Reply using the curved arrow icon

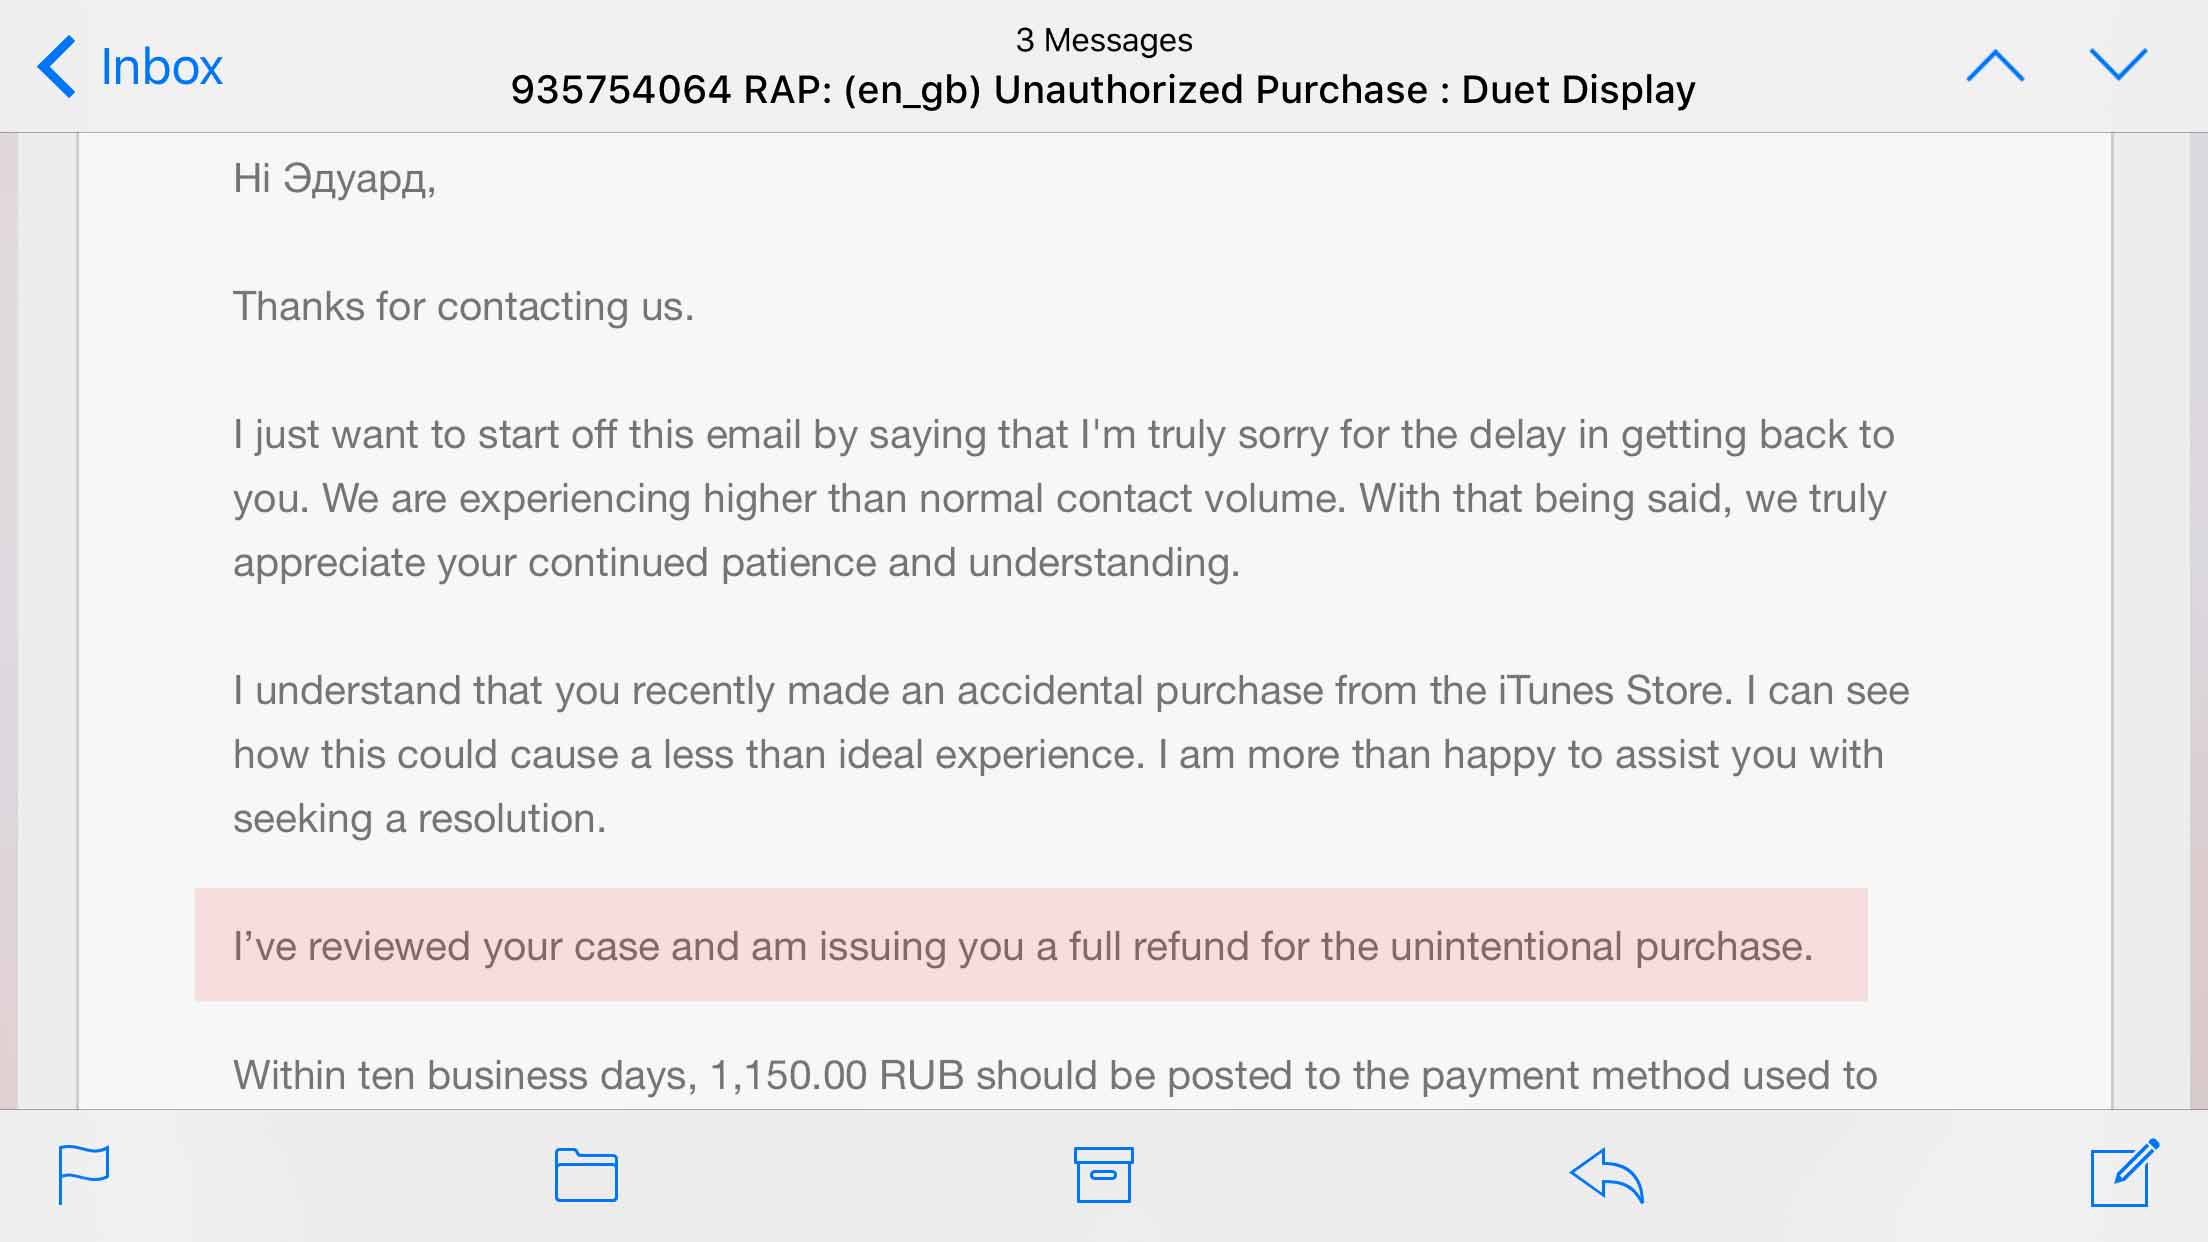coord(1607,1174)
